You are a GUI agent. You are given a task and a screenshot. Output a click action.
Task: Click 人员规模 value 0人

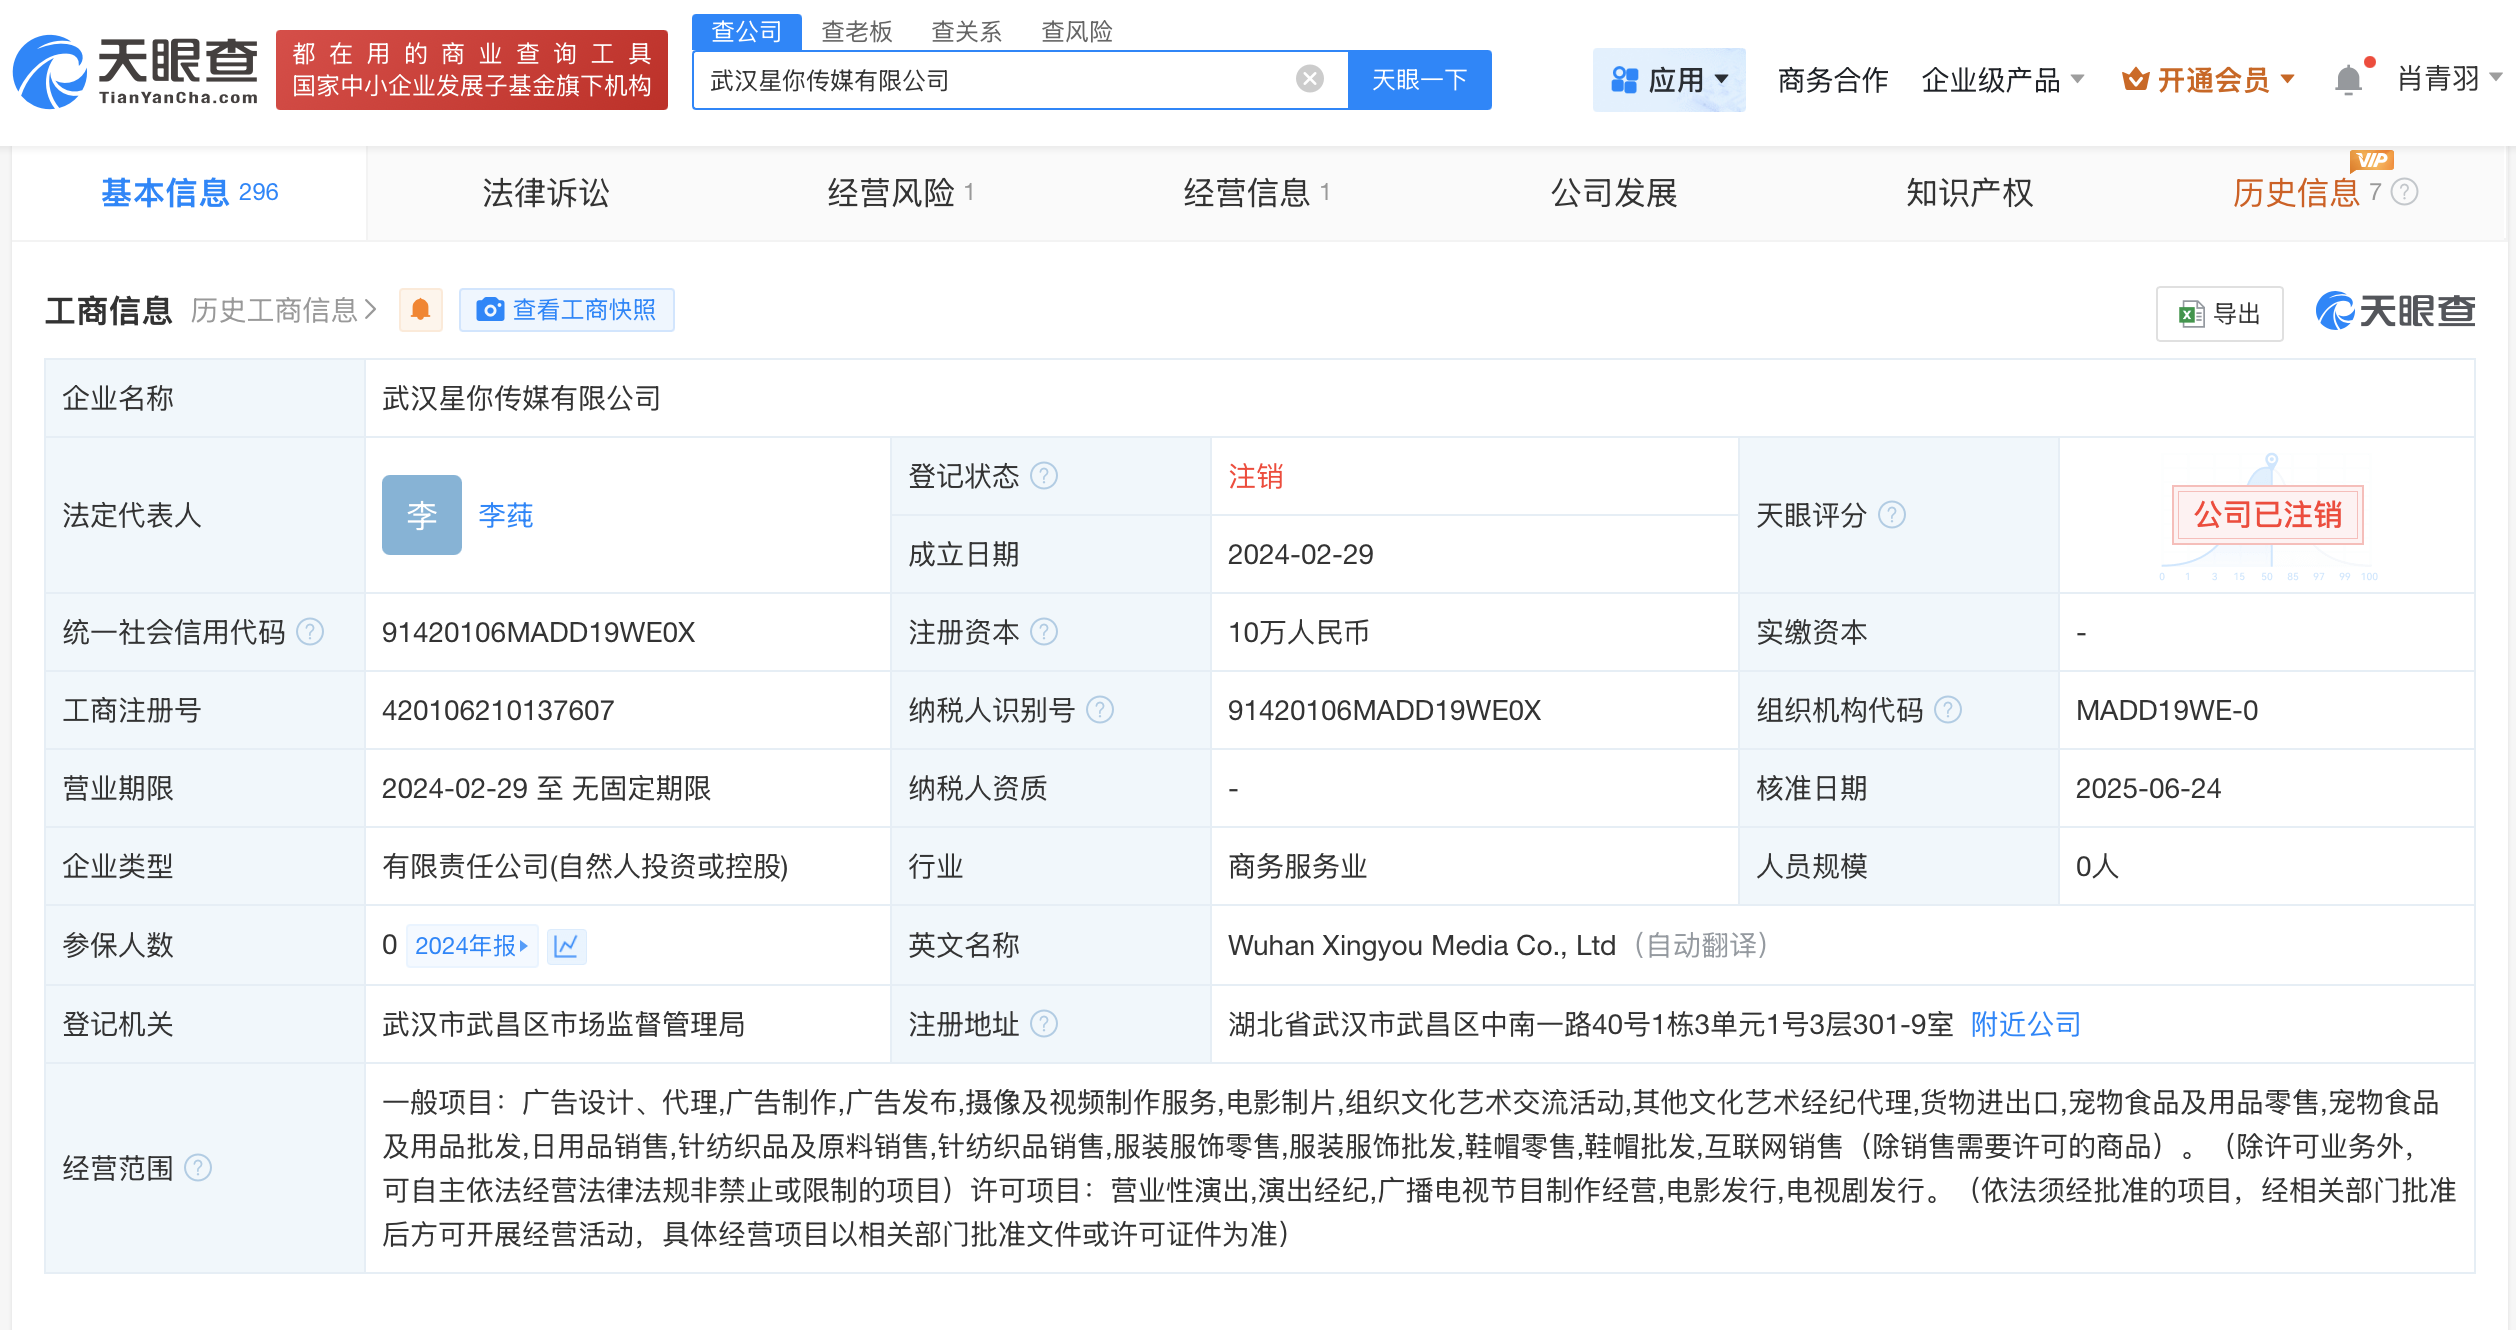(2097, 866)
